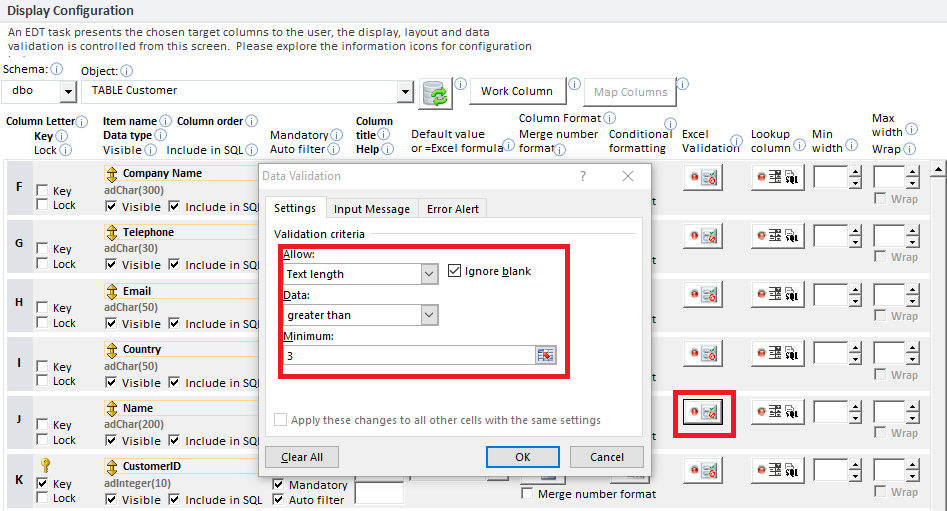Viewport: 947px width, 511px height.
Task: Open Lookup column for CustomerID row
Action: tap(778, 471)
